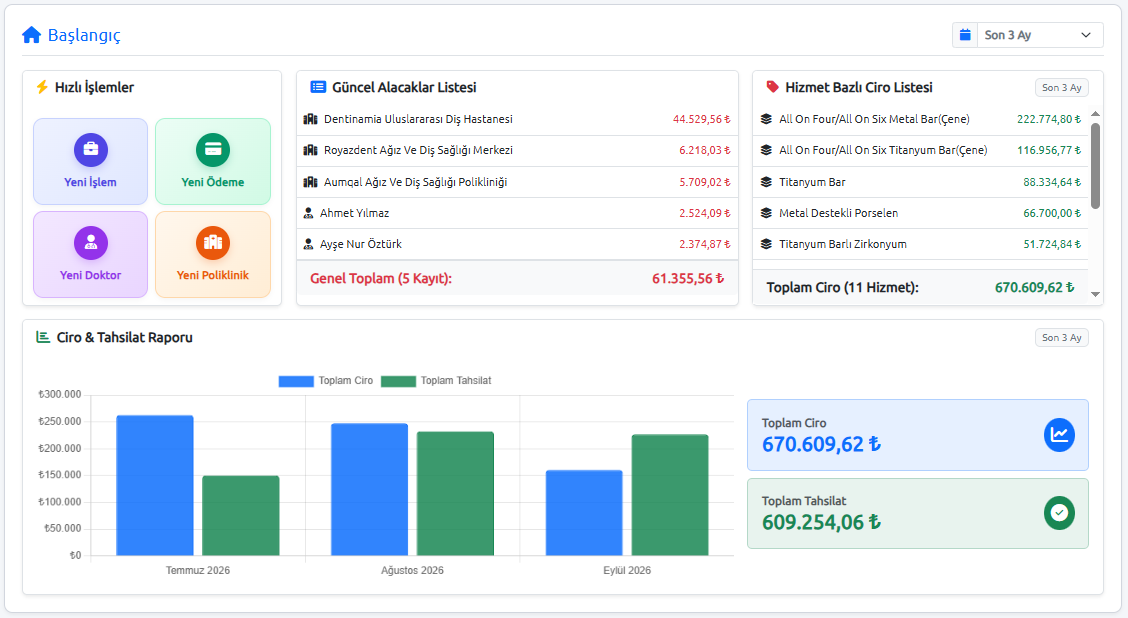Click the person icon next to Ayşe Nur Öztürk
Viewport: 1128px width, 618px height.
tap(309, 245)
